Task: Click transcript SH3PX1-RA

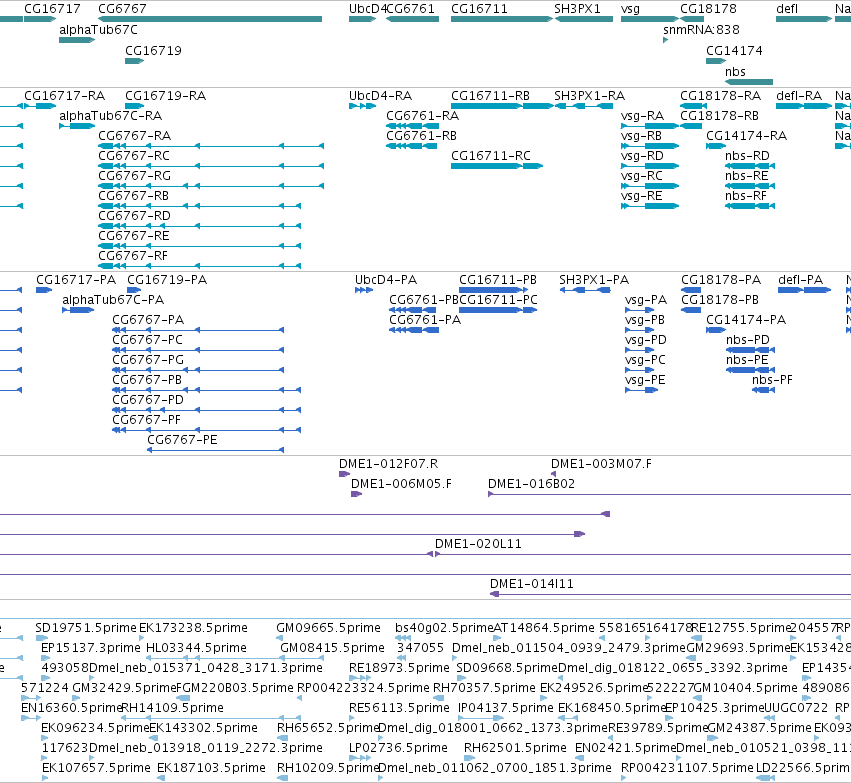Action: (x=589, y=96)
